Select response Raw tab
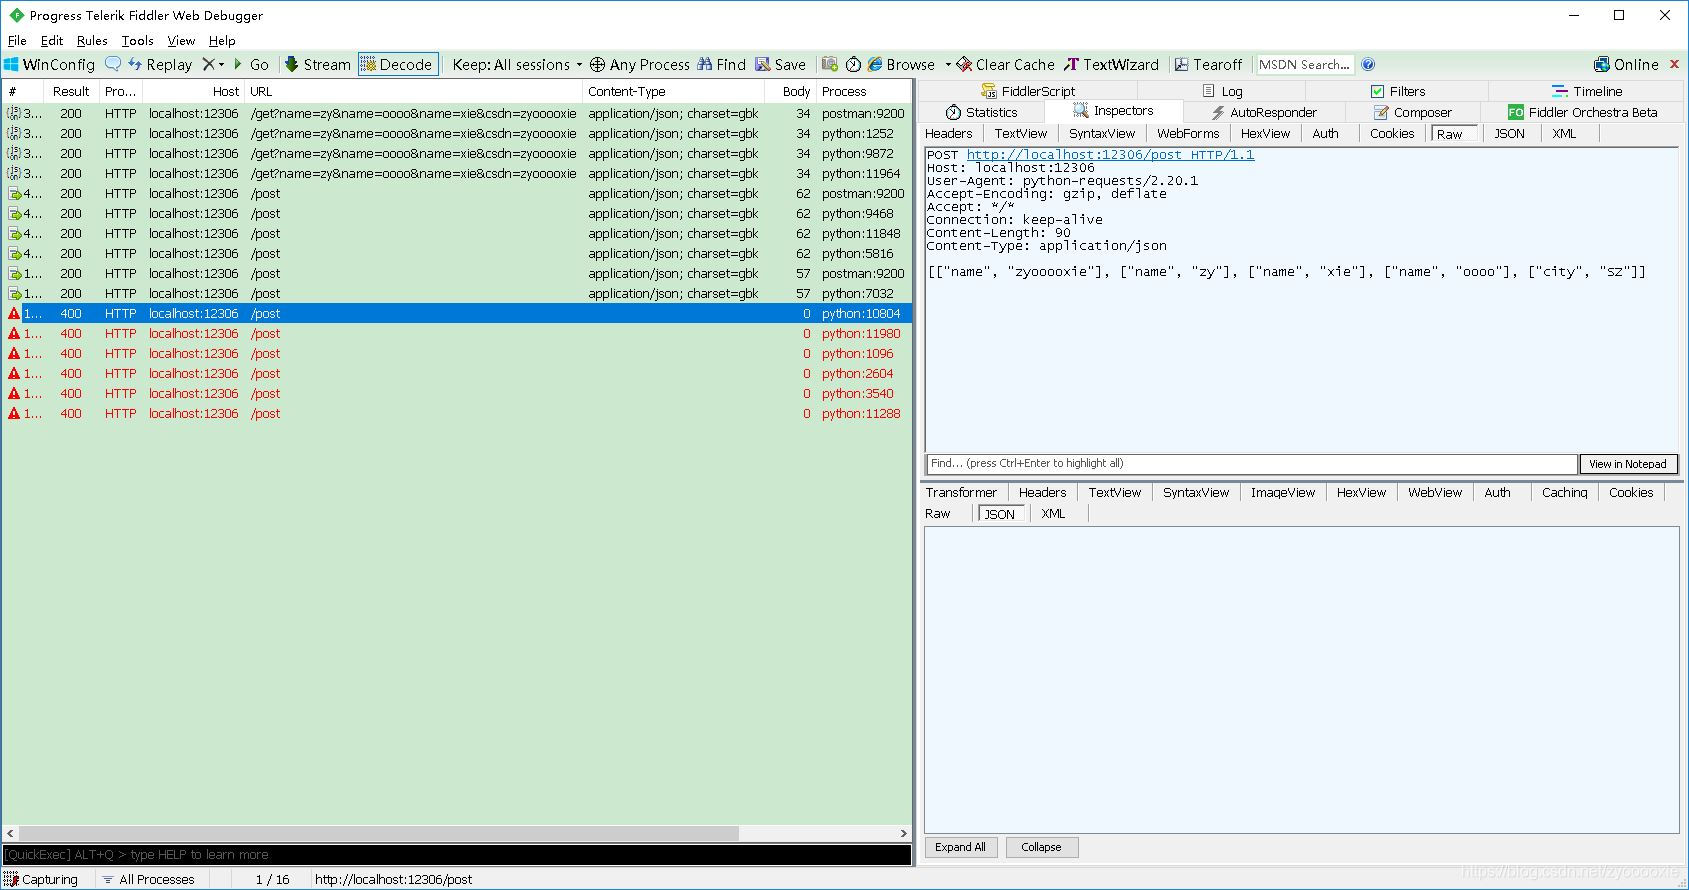The width and height of the screenshot is (1689, 890). click(x=937, y=513)
